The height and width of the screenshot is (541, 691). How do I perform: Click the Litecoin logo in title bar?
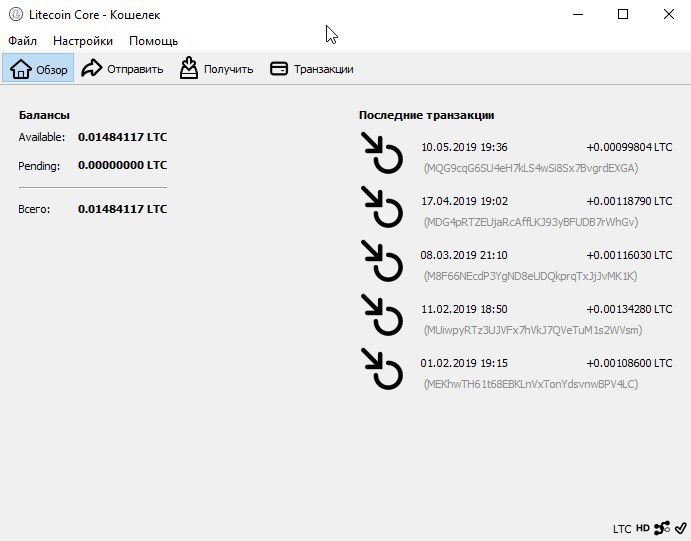coord(15,14)
